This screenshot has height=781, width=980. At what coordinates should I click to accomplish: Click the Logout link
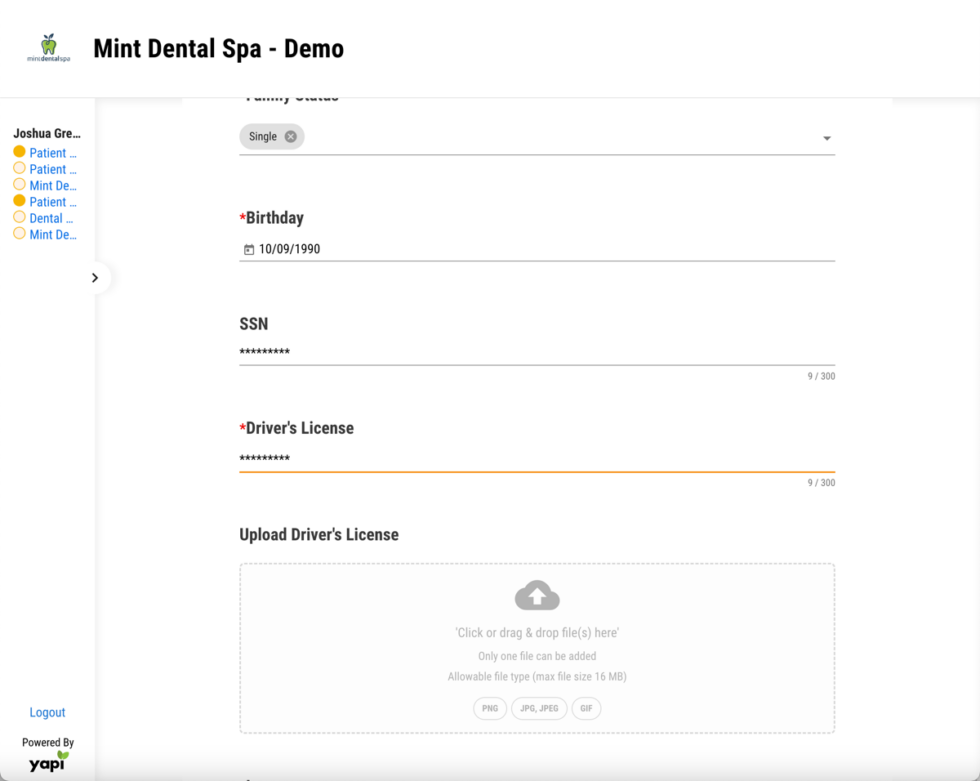coord(47,712)
